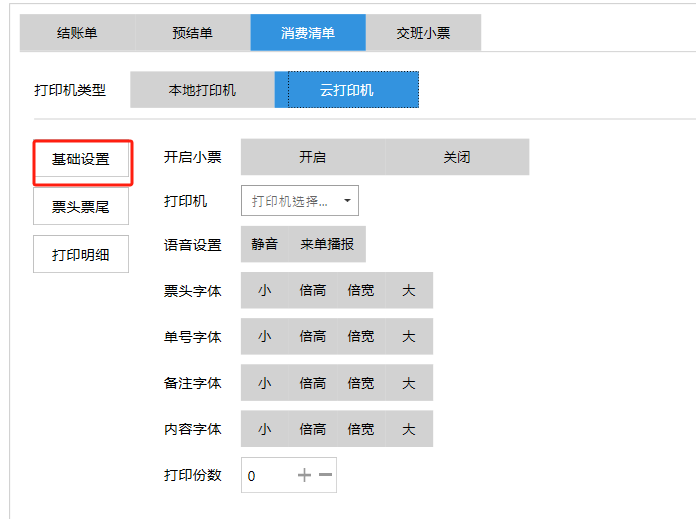Click the minus icon for 打印份数
This screenshot has height=519, width=696.
[325, 475]
